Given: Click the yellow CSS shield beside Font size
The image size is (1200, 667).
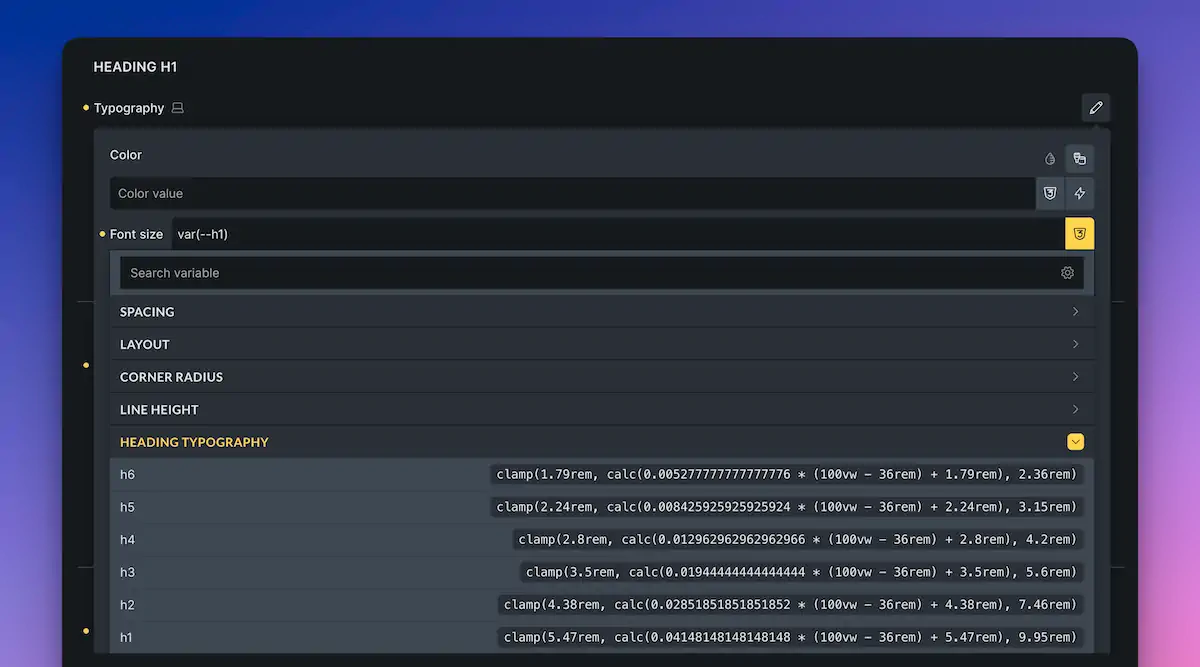Looking at the screenshot, I should [x=1079, y=233].
